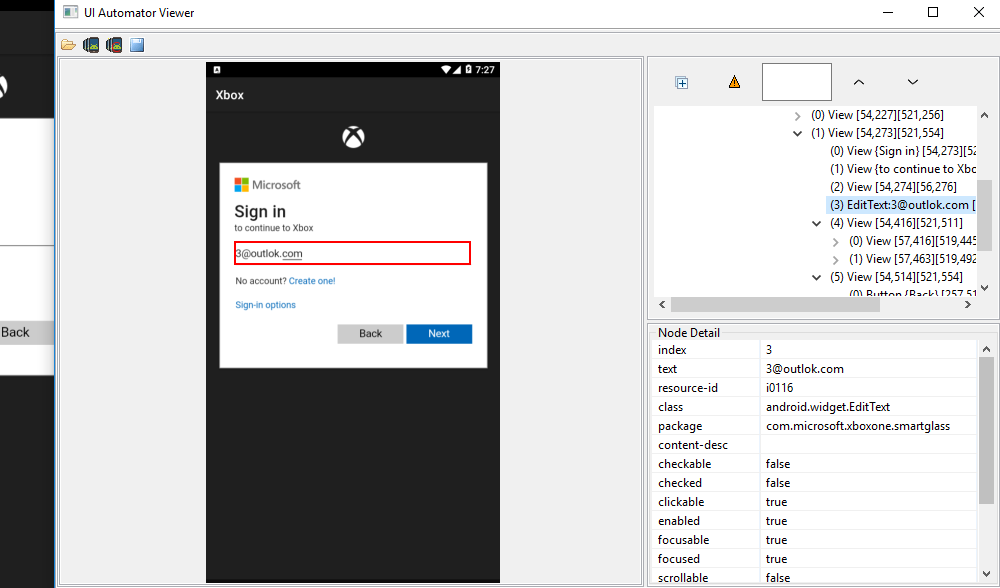Go to next search result down arrow
The image size is (1000, 588).
pyautogui.click(x=913, y=82)
